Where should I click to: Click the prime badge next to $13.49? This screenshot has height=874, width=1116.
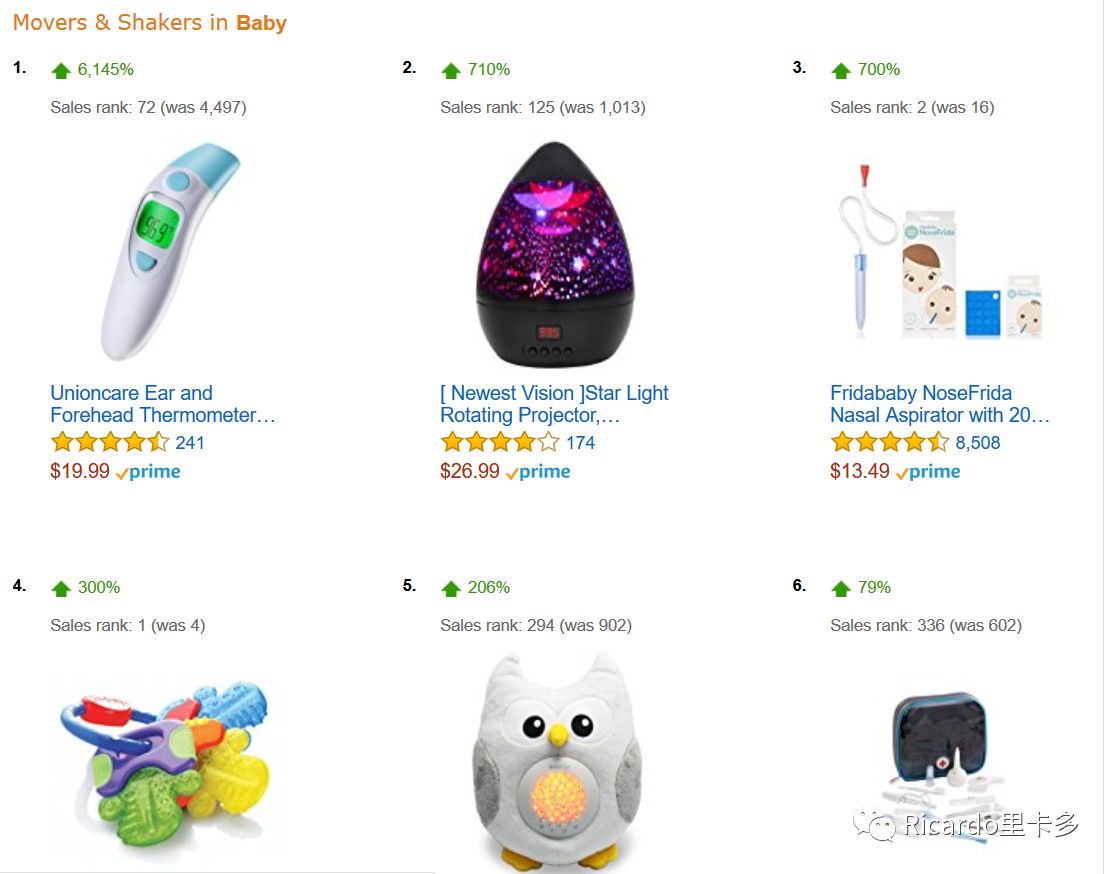pyautogui.click(x=928, y=472)
